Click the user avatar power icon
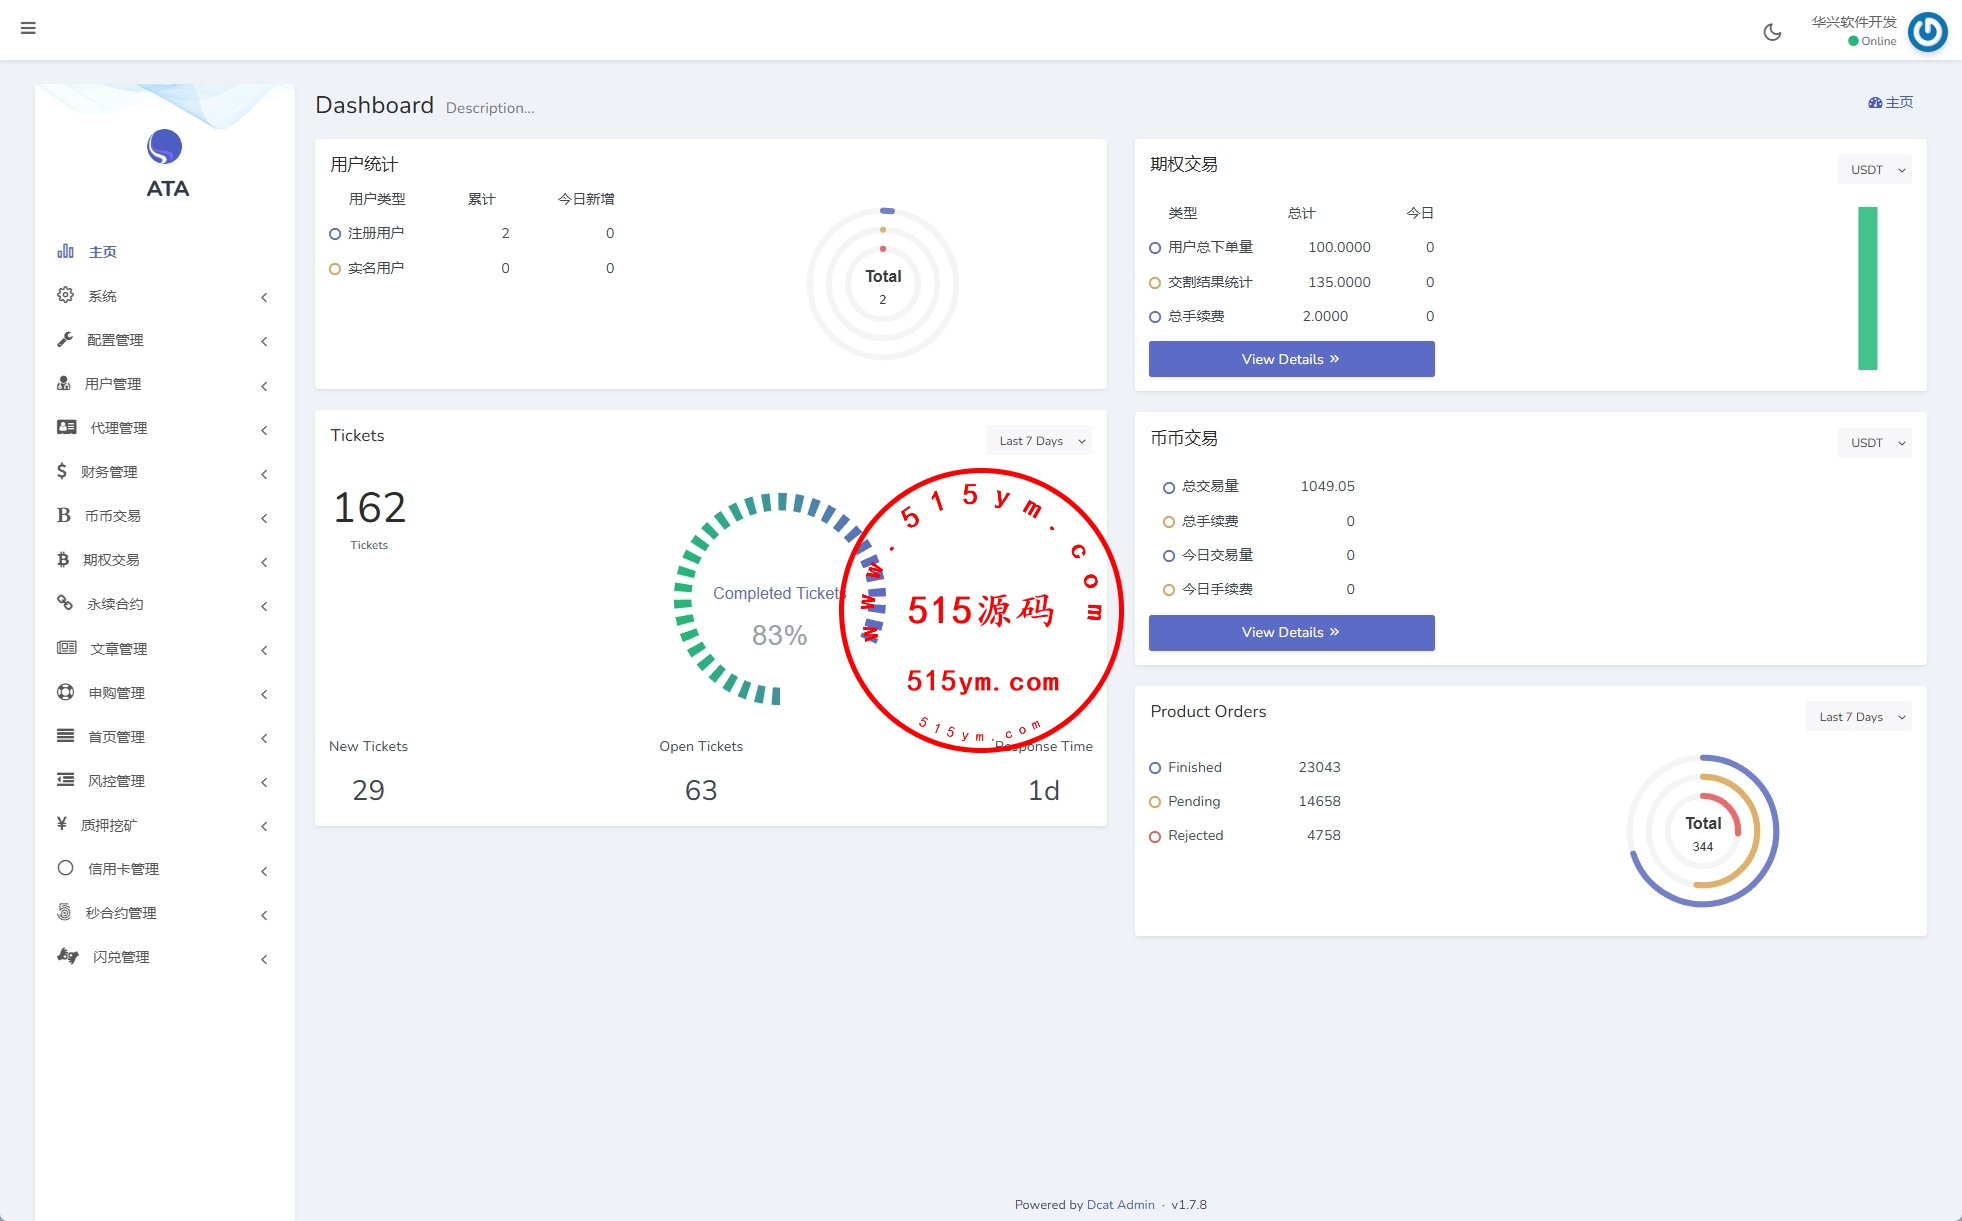This screenshot has width=1962, height=1221. click(x=1927, y=32)
